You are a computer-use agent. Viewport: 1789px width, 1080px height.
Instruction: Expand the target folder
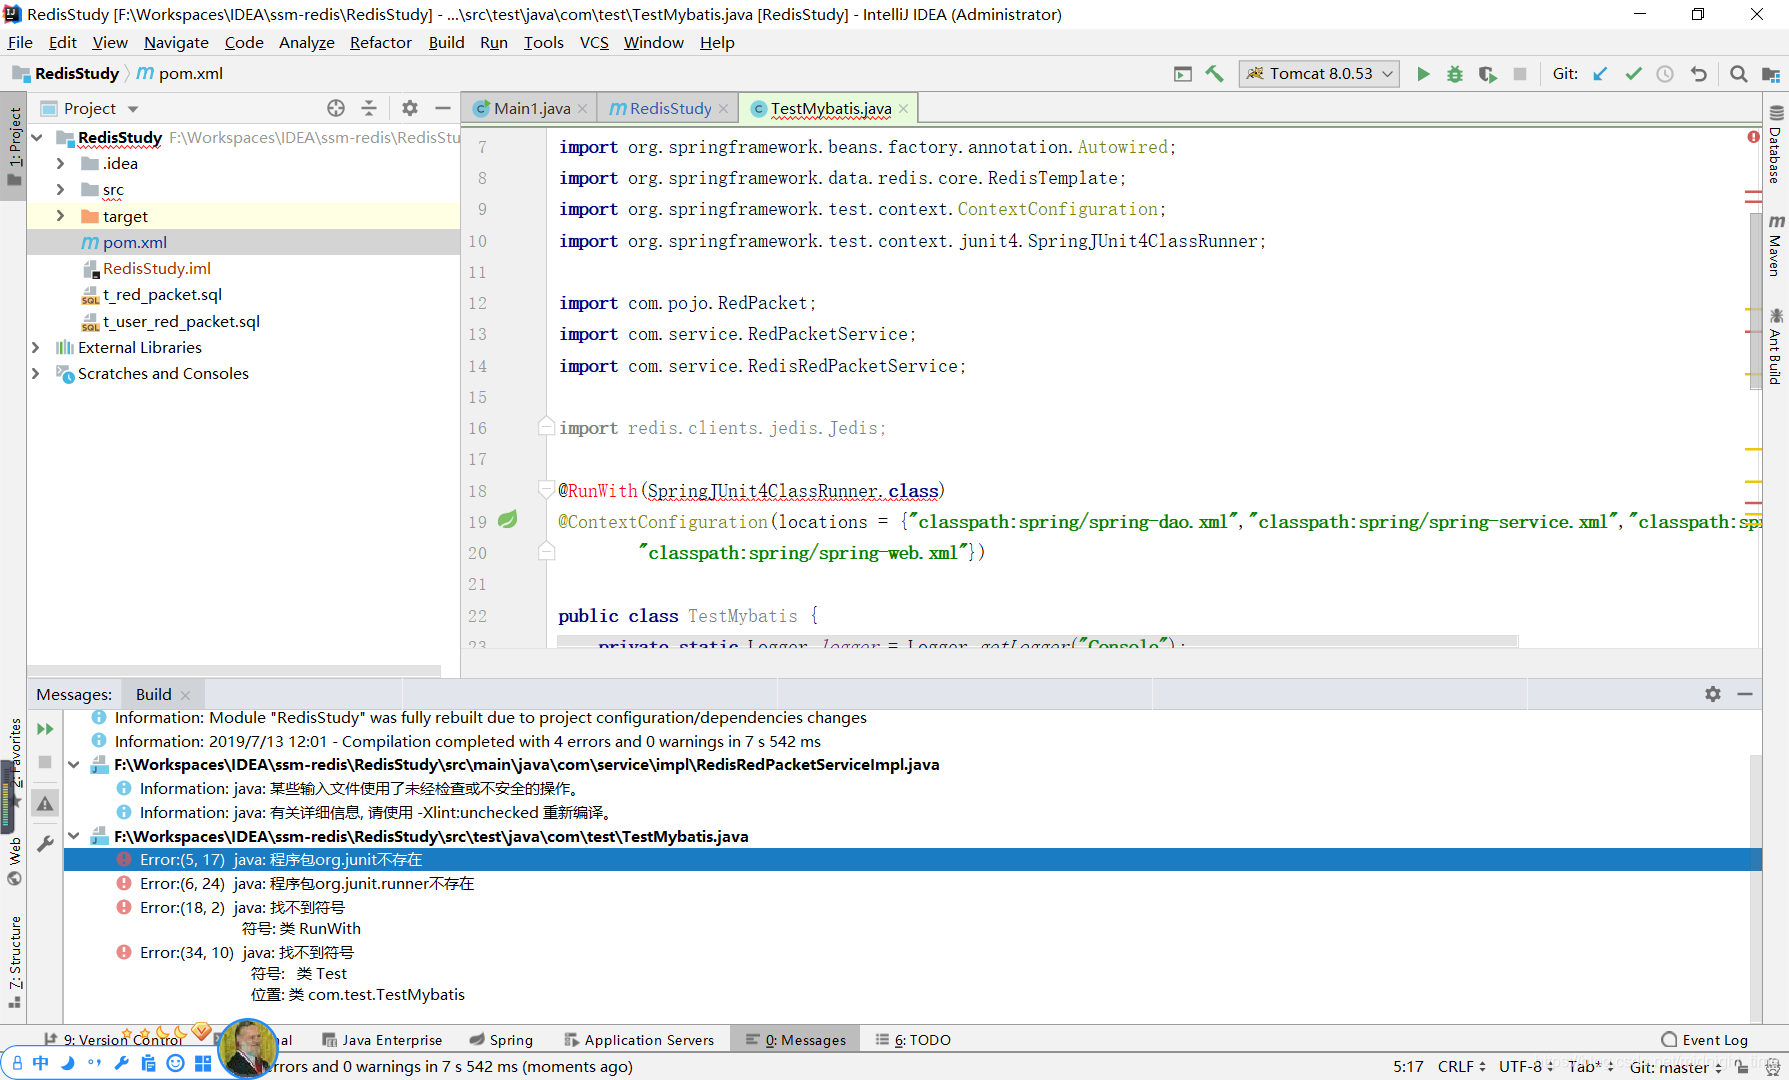coord(60,216)
